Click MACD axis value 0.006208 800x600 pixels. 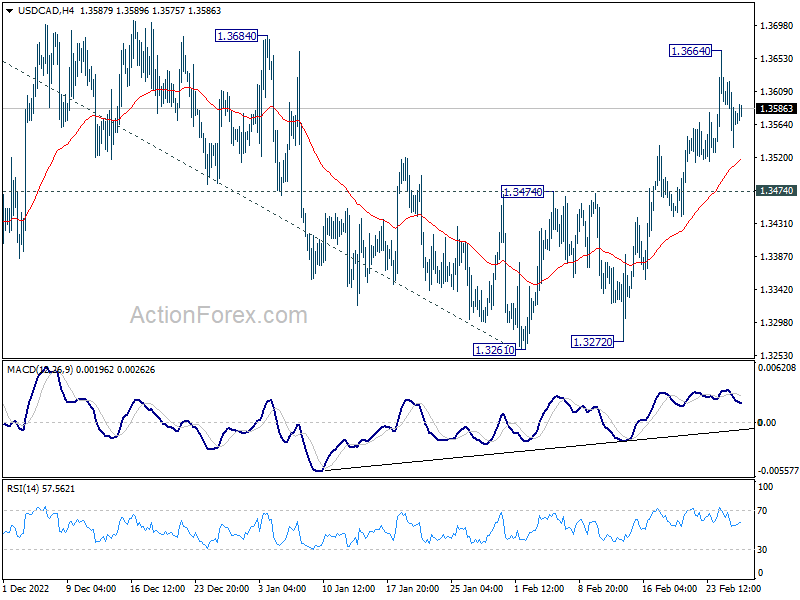point(777,368)
